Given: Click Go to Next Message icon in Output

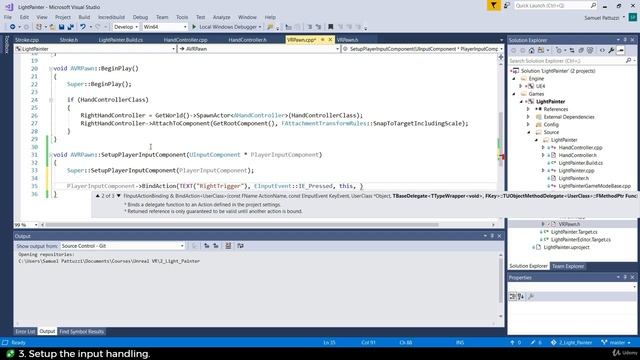Looking at the screenshot, I should [216, 246].
